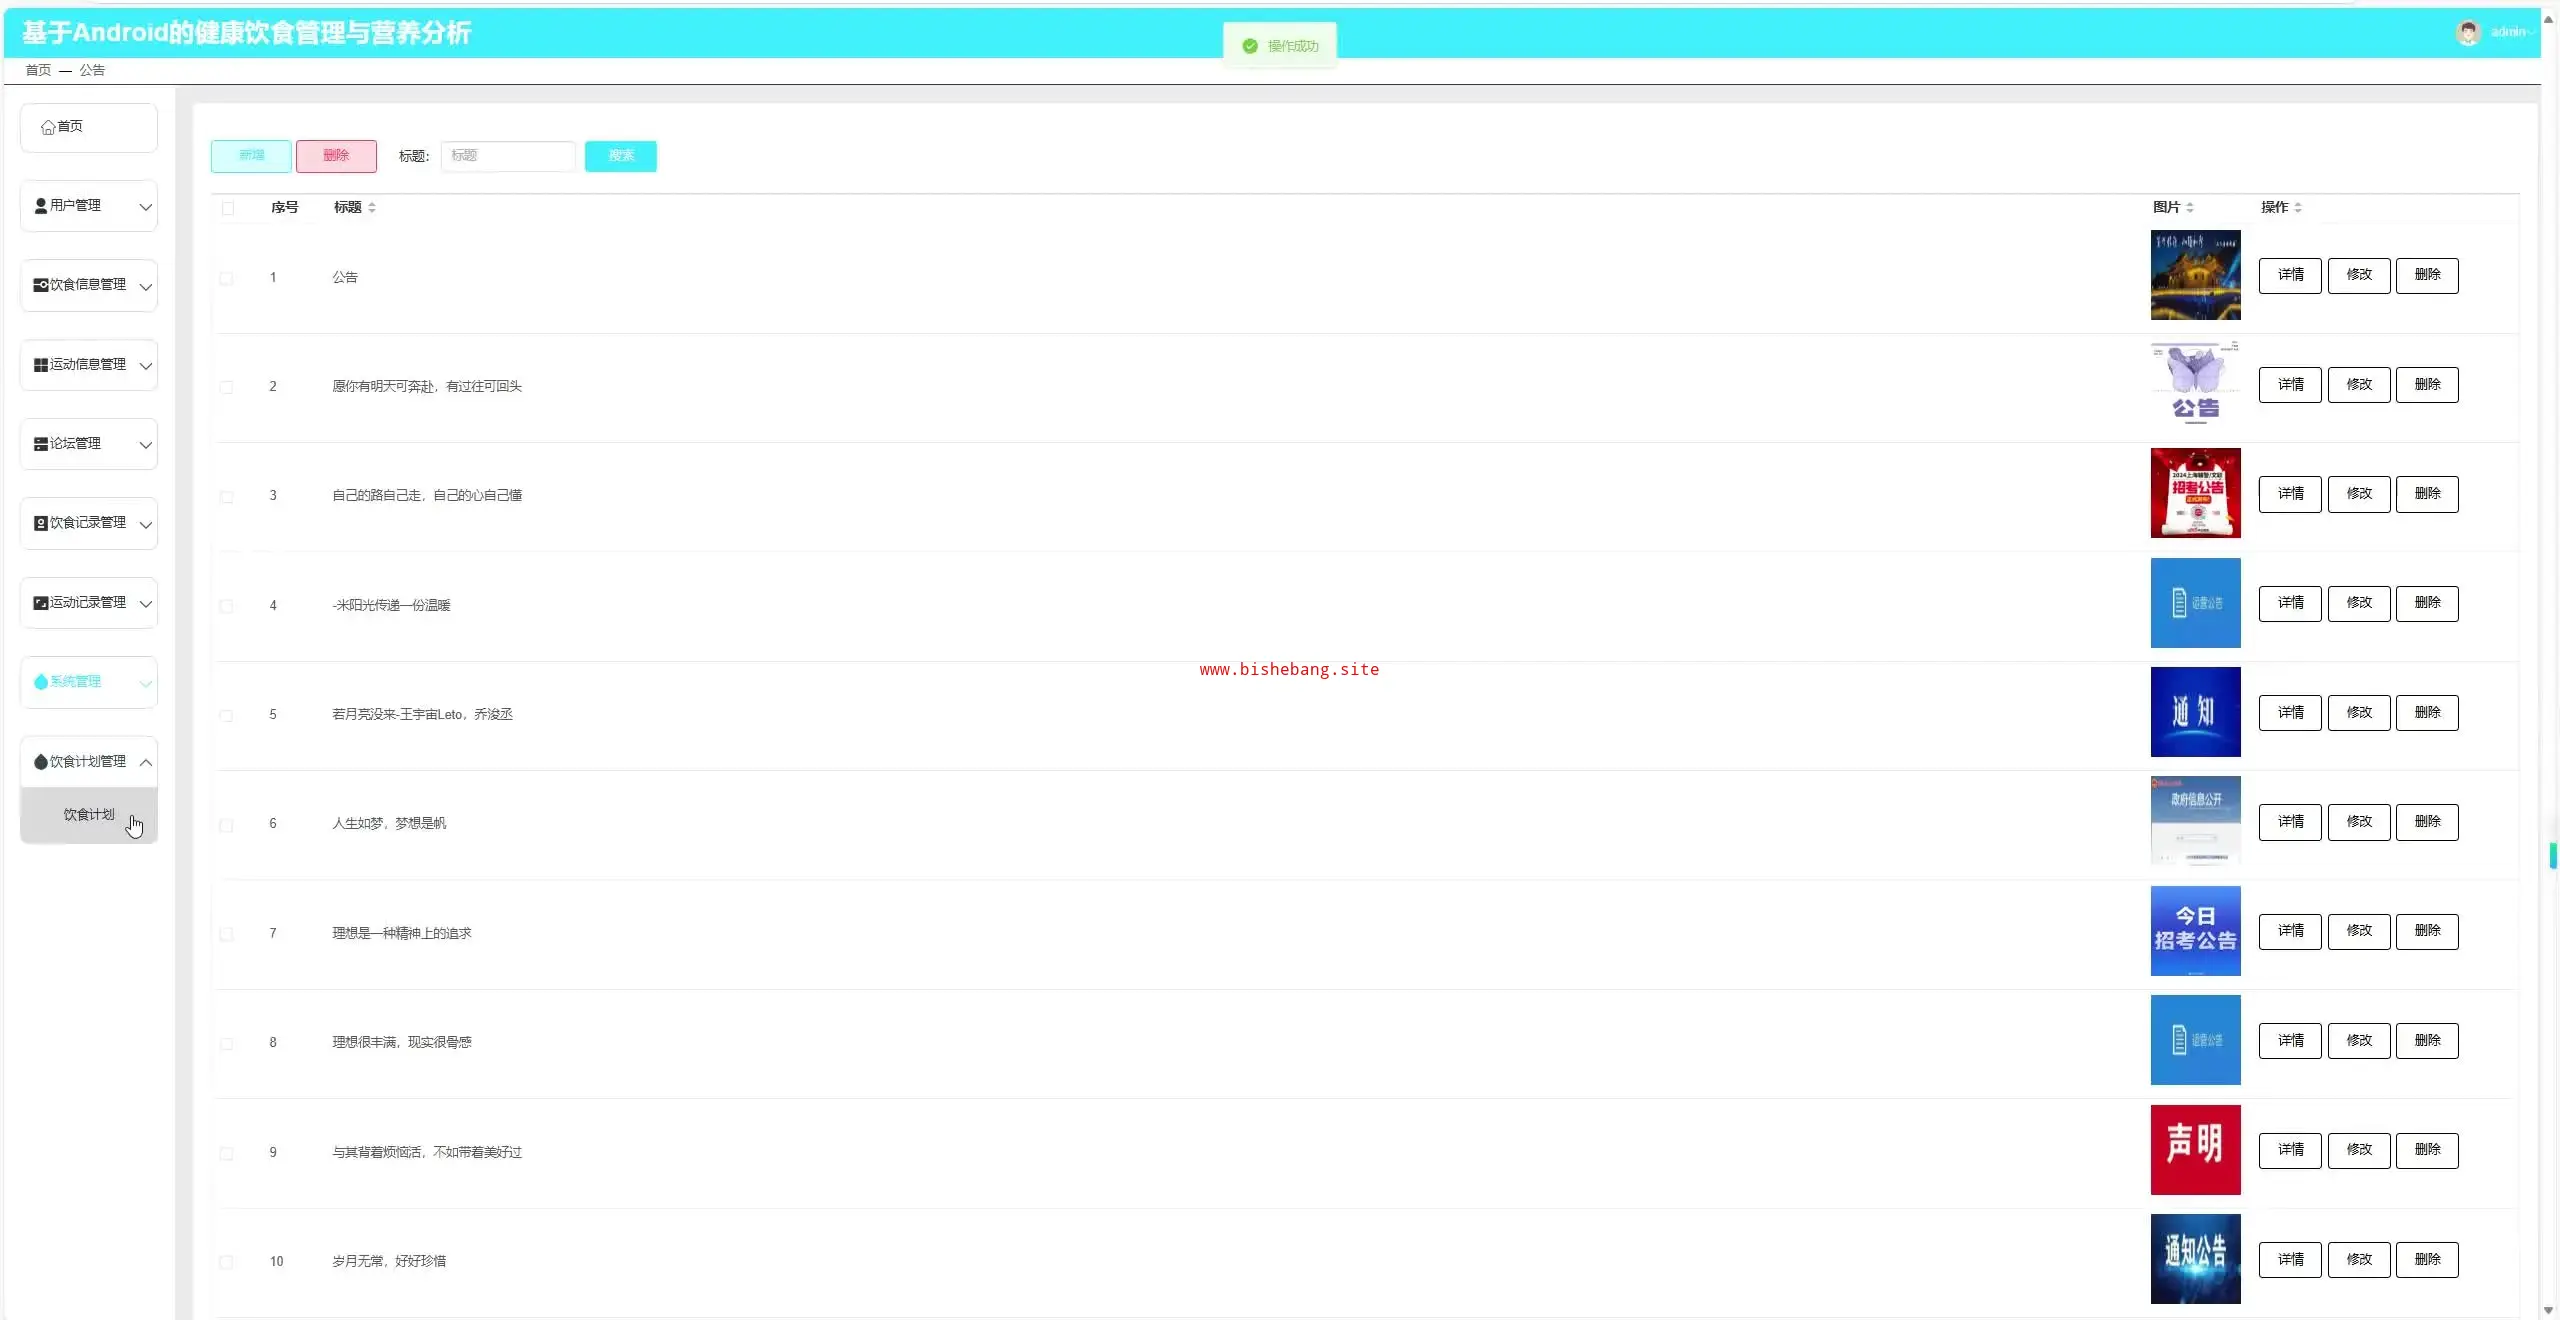Click the system management droplet icon
The width and height of the screenshot is (2560, 1320).
tap(41, 682)
